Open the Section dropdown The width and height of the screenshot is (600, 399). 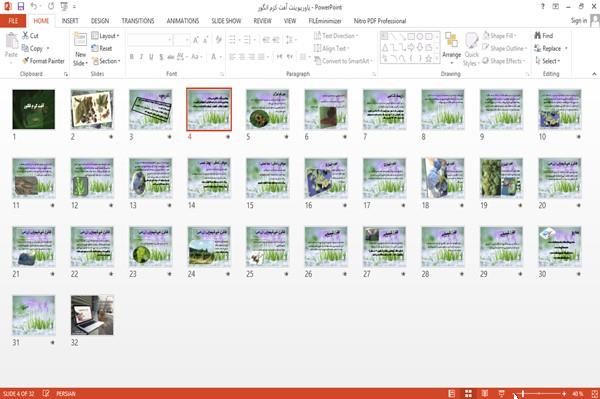click(x=106, y=61)
